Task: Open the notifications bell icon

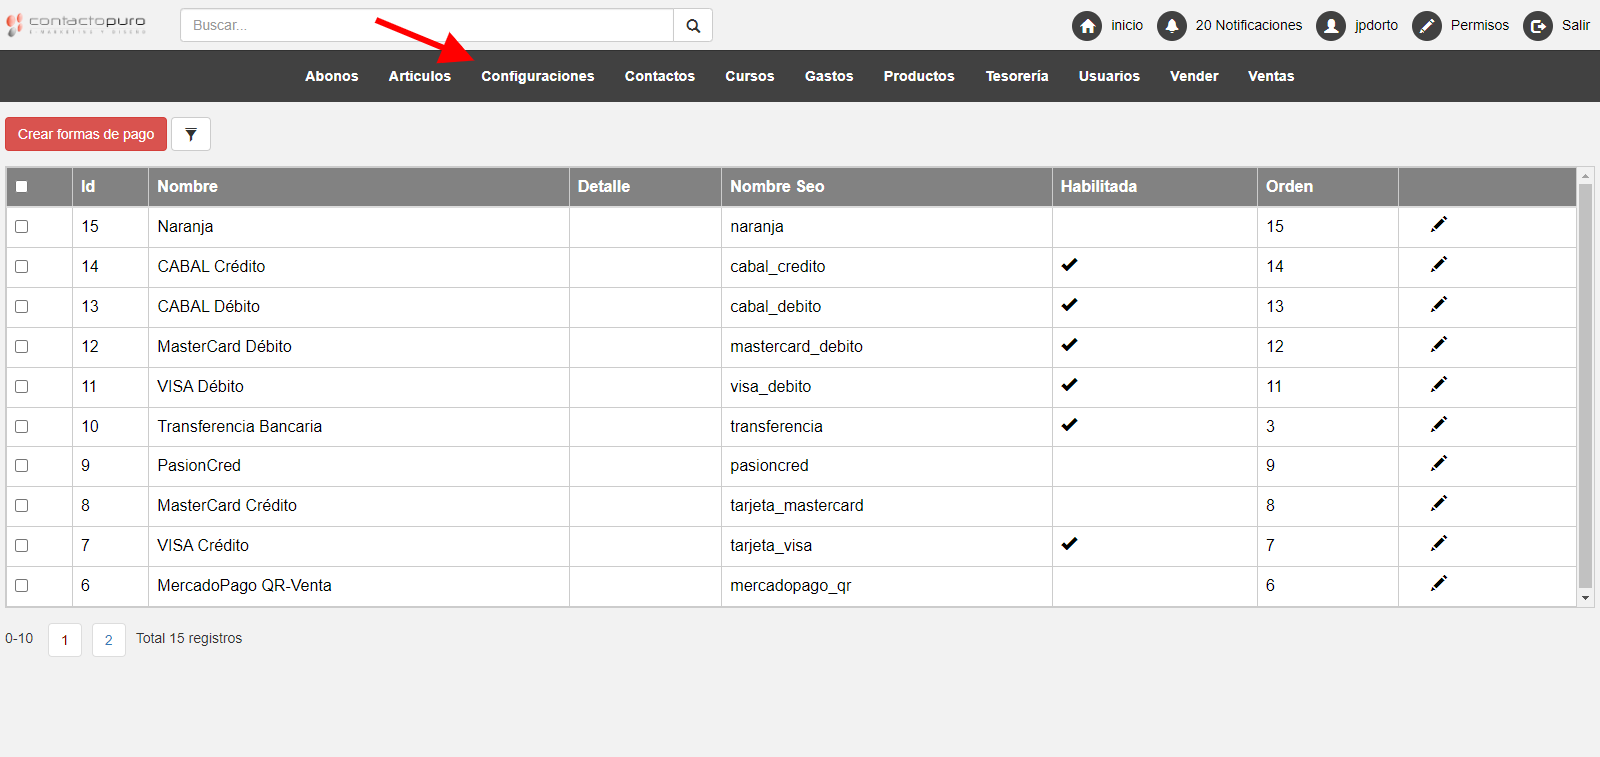Action: [1171, 26]
